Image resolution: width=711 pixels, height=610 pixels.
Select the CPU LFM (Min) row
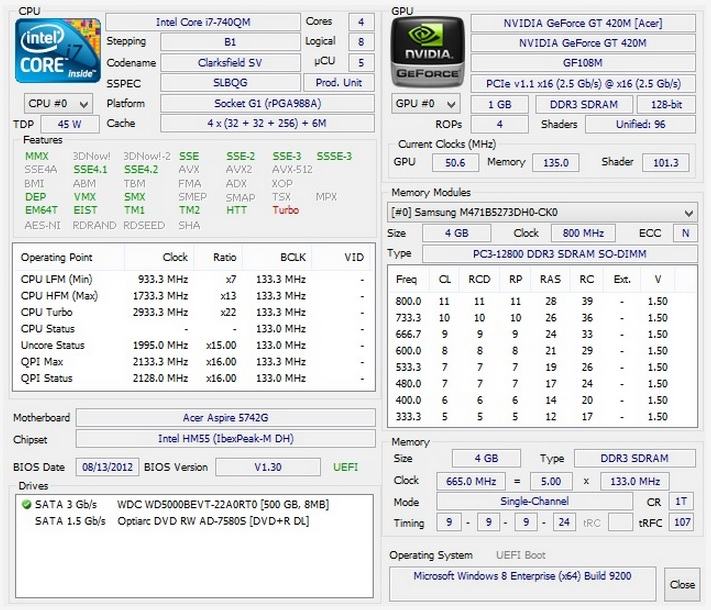[194, 279]
